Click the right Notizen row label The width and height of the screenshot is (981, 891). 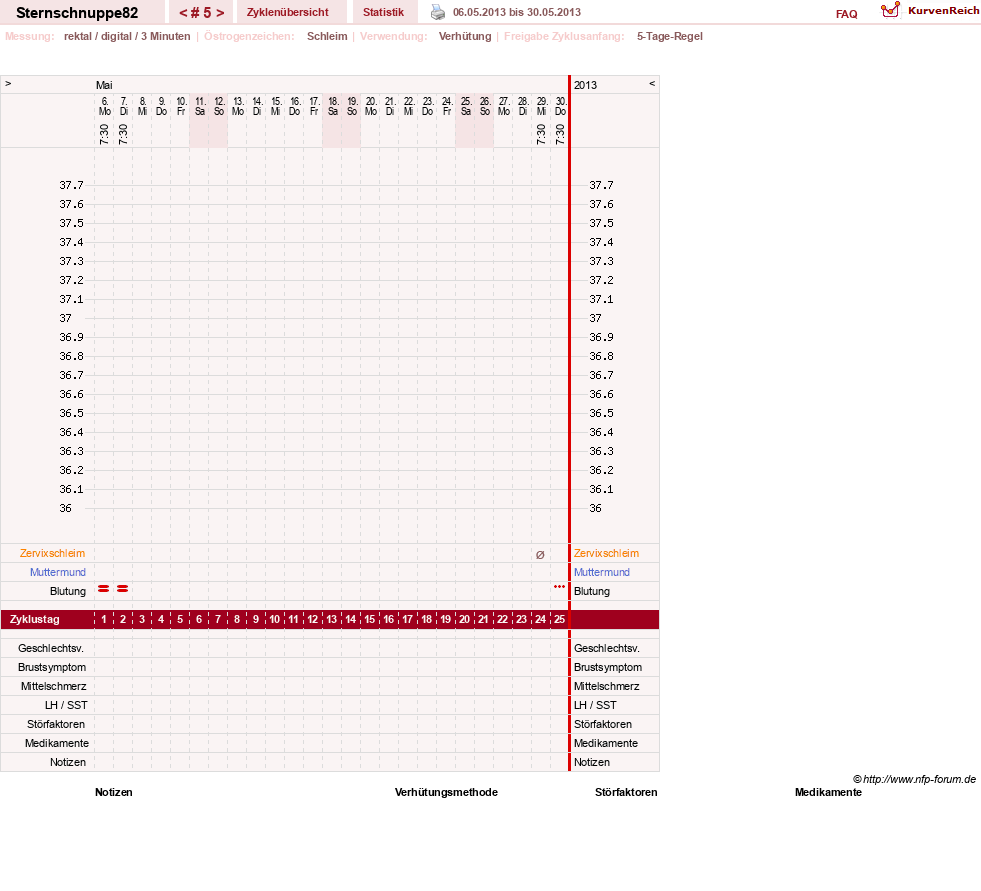592,762
